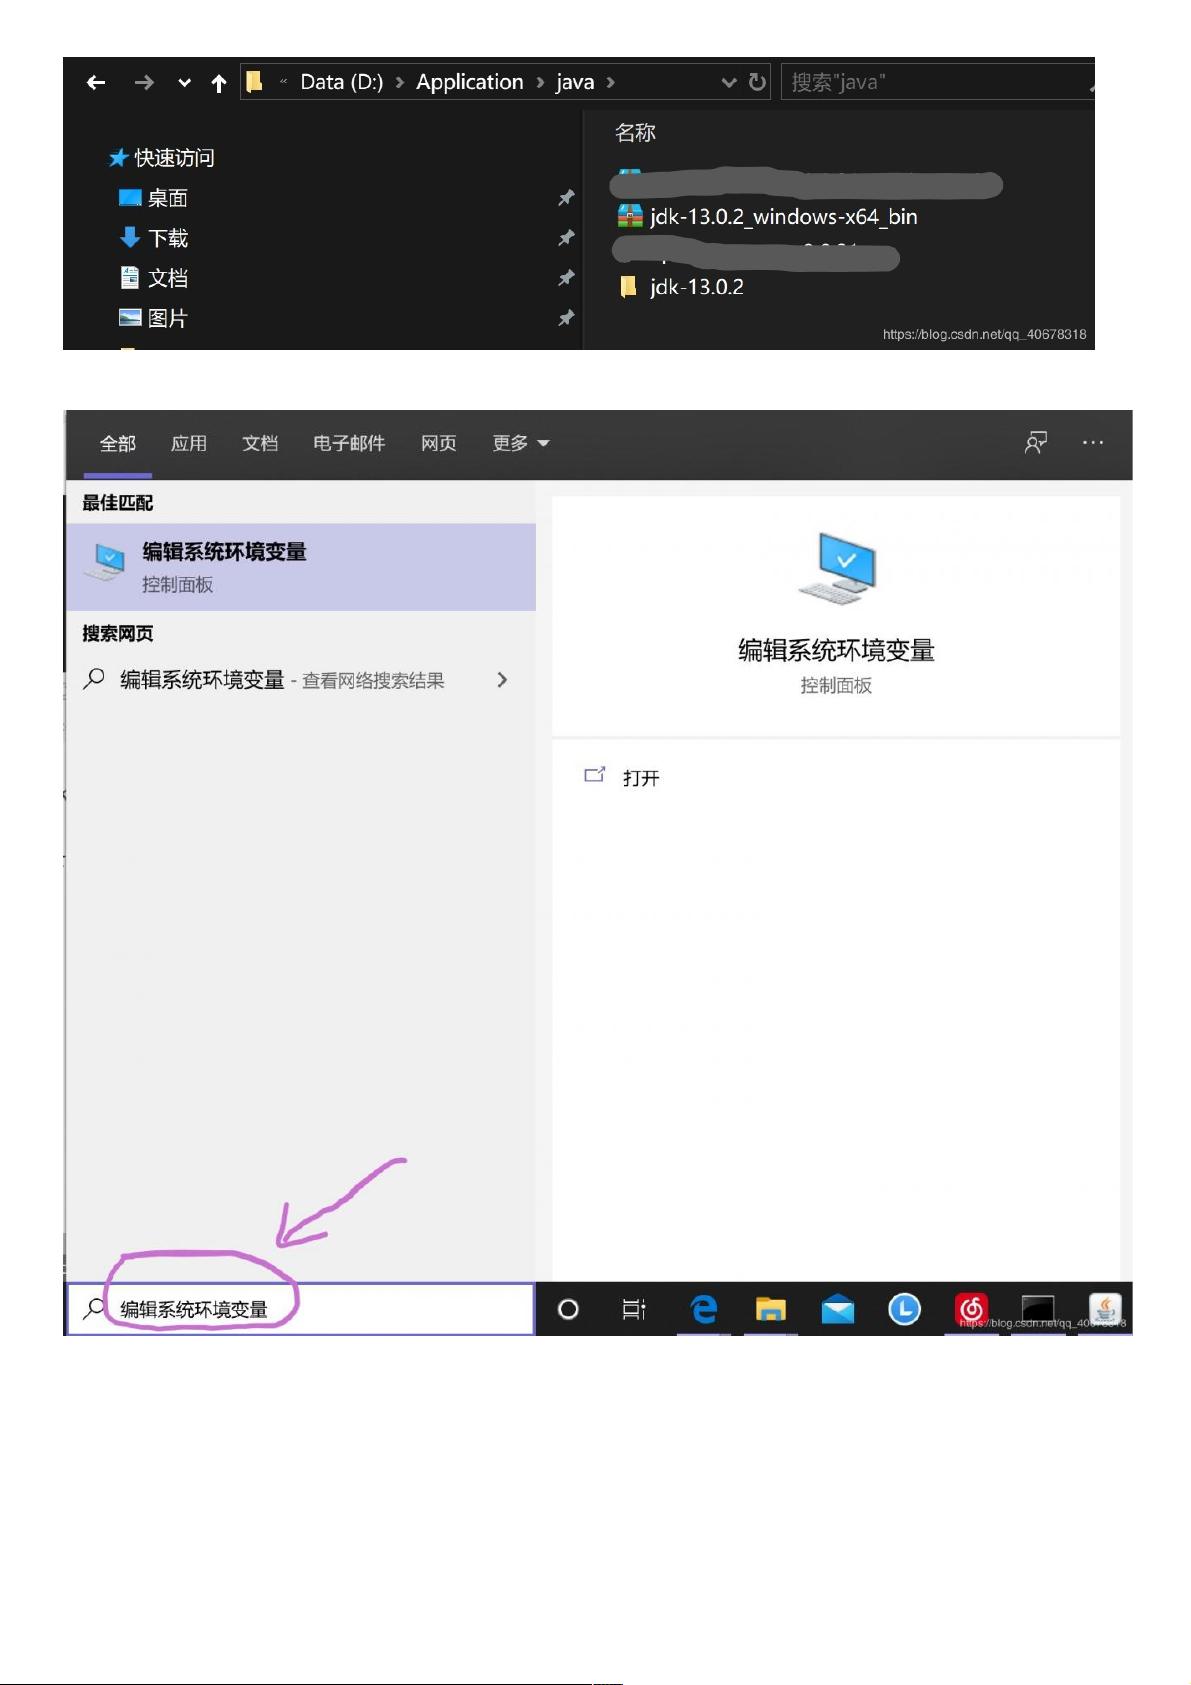Expand the 更多 dropdown in search filters
This screenshot has width=1191, height=1685.
click(x=520, y=443)
